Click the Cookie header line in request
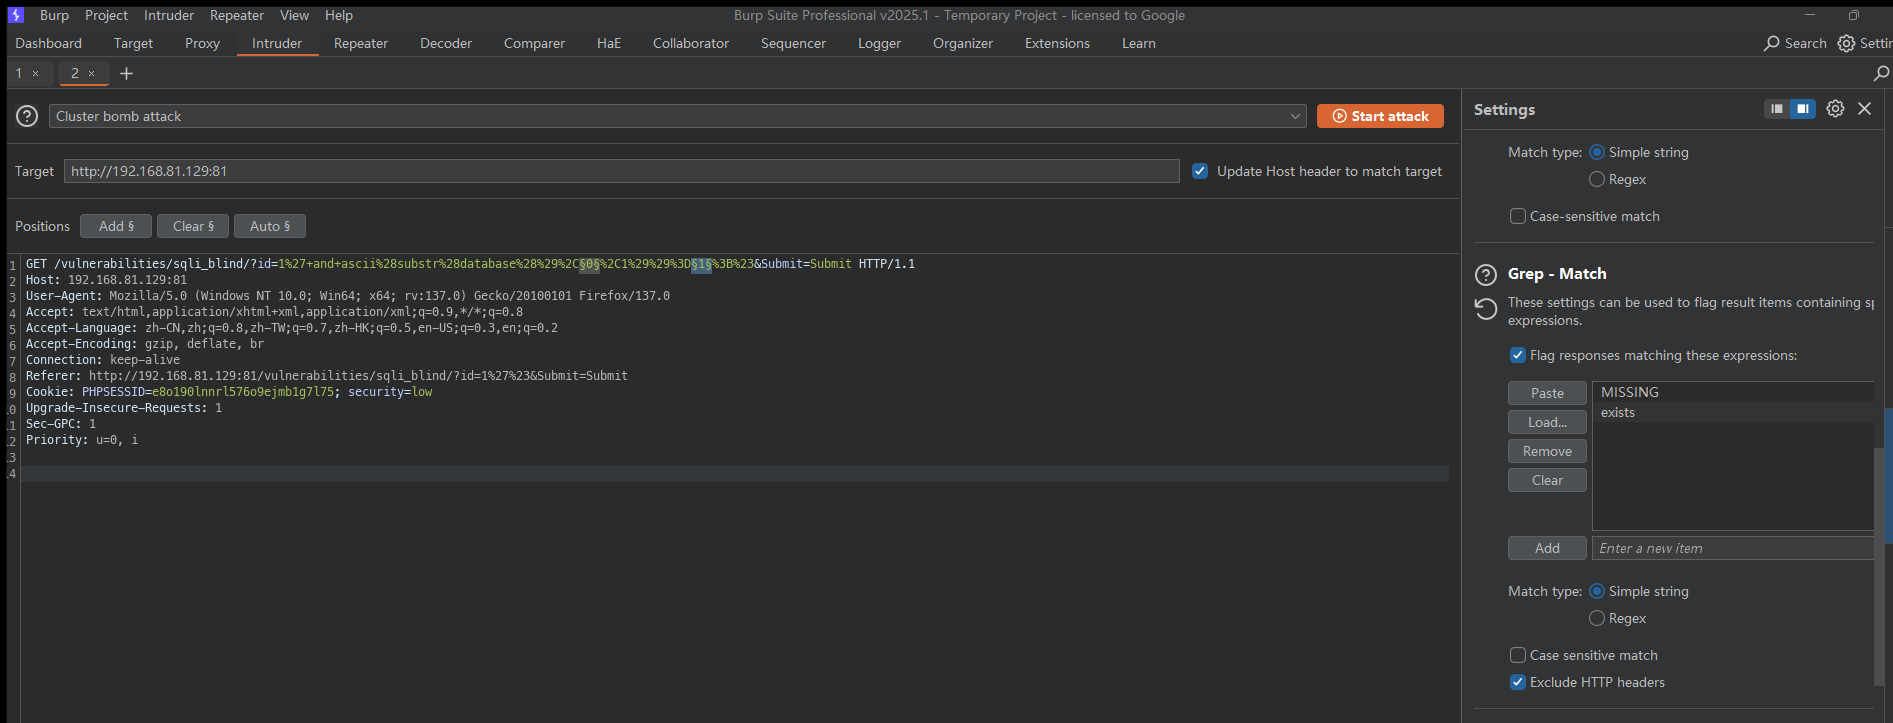This screenshot has height=723, width=1893. (229, 392)
